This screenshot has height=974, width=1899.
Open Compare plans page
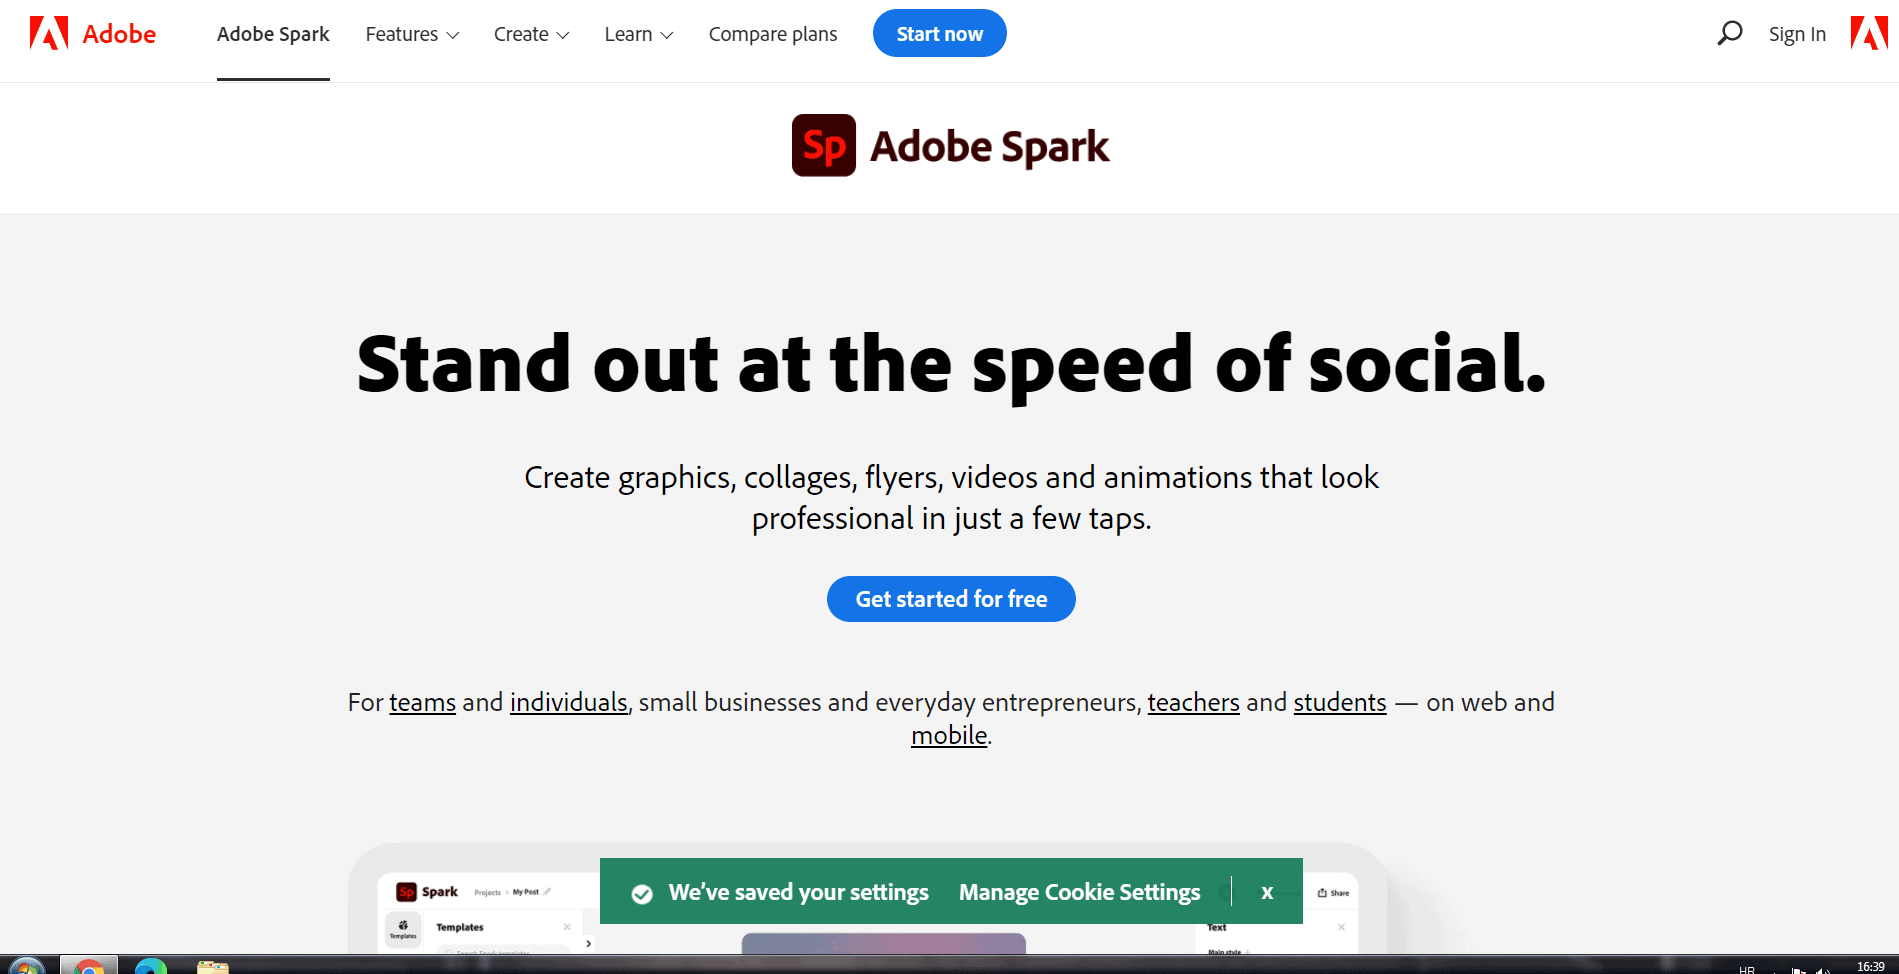(x=773, y=34)
